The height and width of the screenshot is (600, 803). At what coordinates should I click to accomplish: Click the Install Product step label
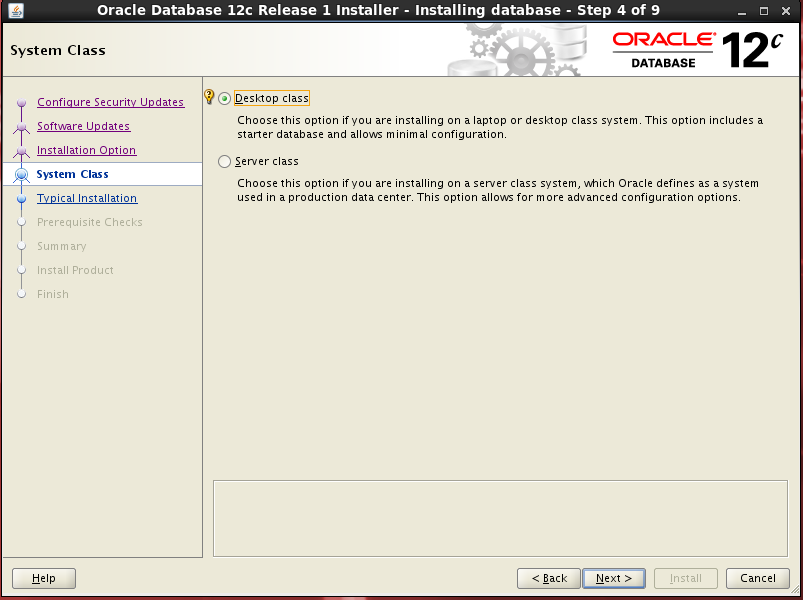click(75, 270)
